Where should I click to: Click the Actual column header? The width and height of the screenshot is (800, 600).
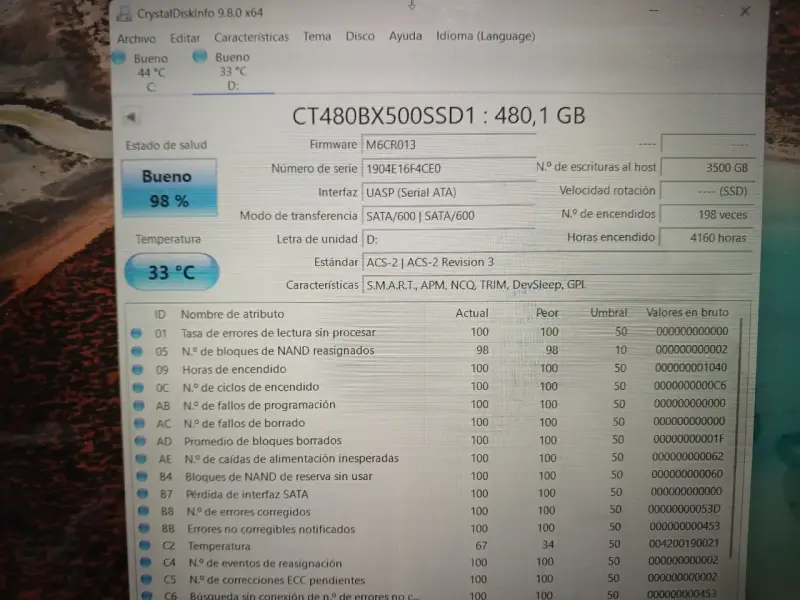pos(472,313)
